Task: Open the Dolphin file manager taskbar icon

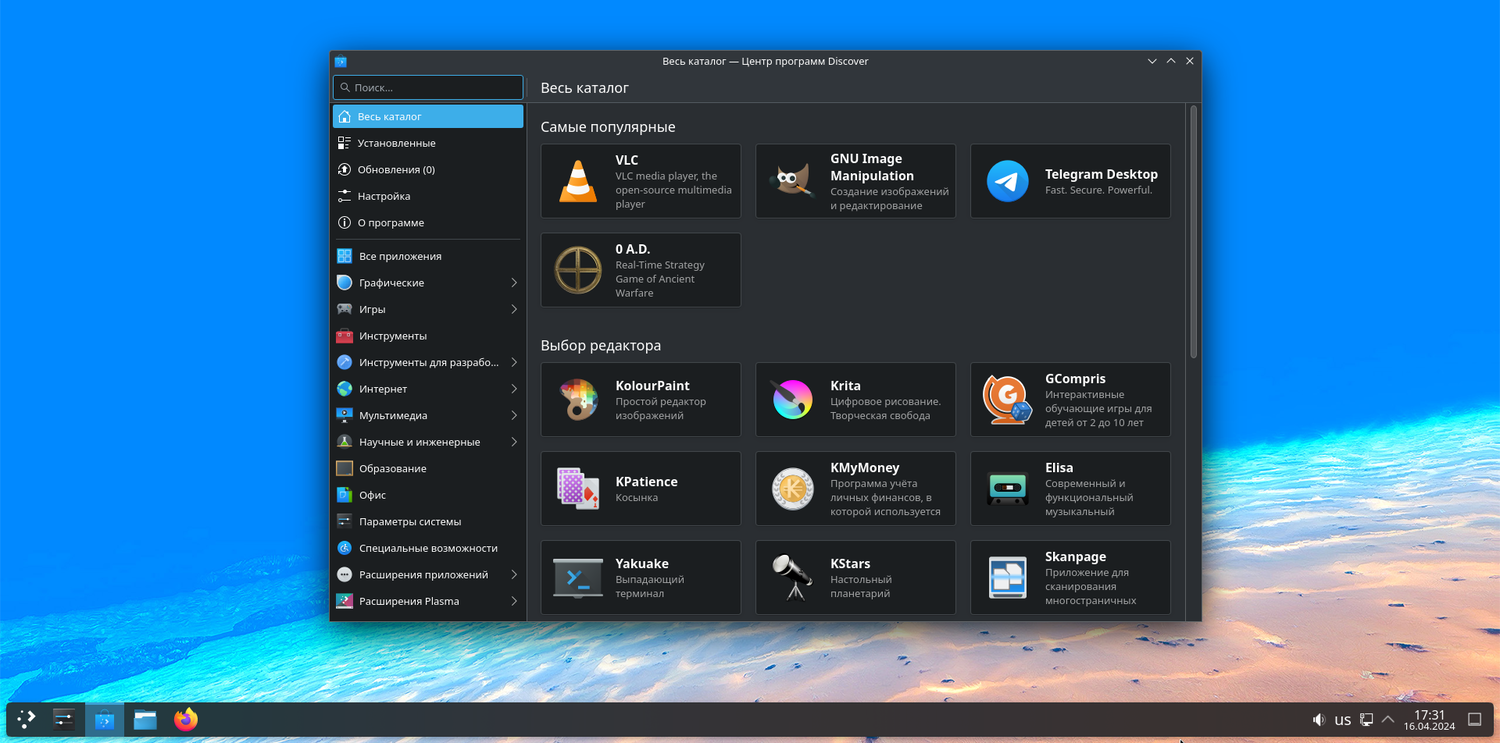Action: (145, 719)
